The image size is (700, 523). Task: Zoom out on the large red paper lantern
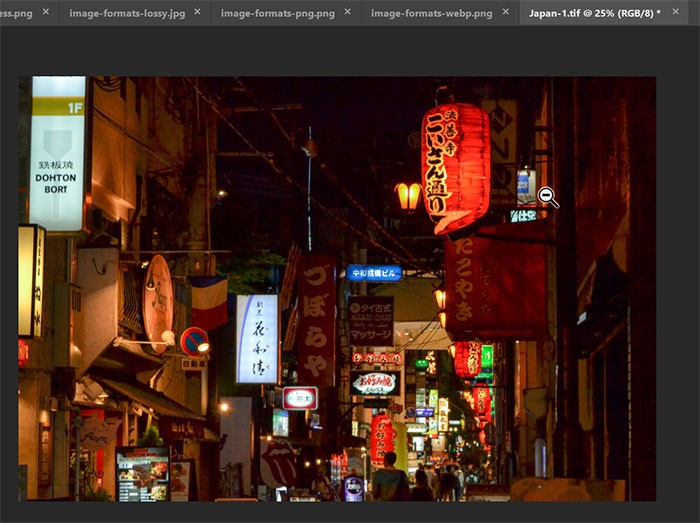pos(455,167)
